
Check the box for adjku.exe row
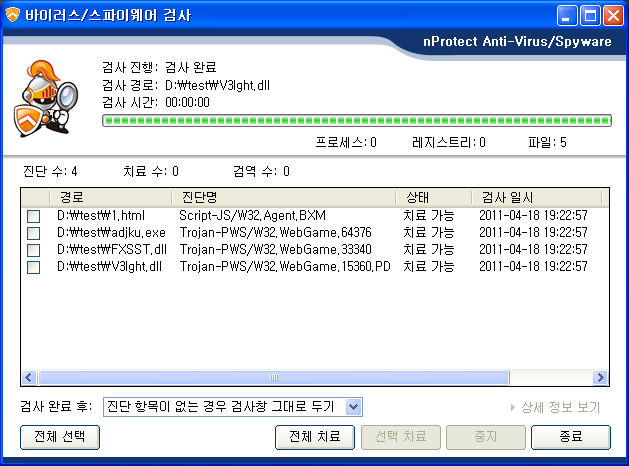[34, 233]
